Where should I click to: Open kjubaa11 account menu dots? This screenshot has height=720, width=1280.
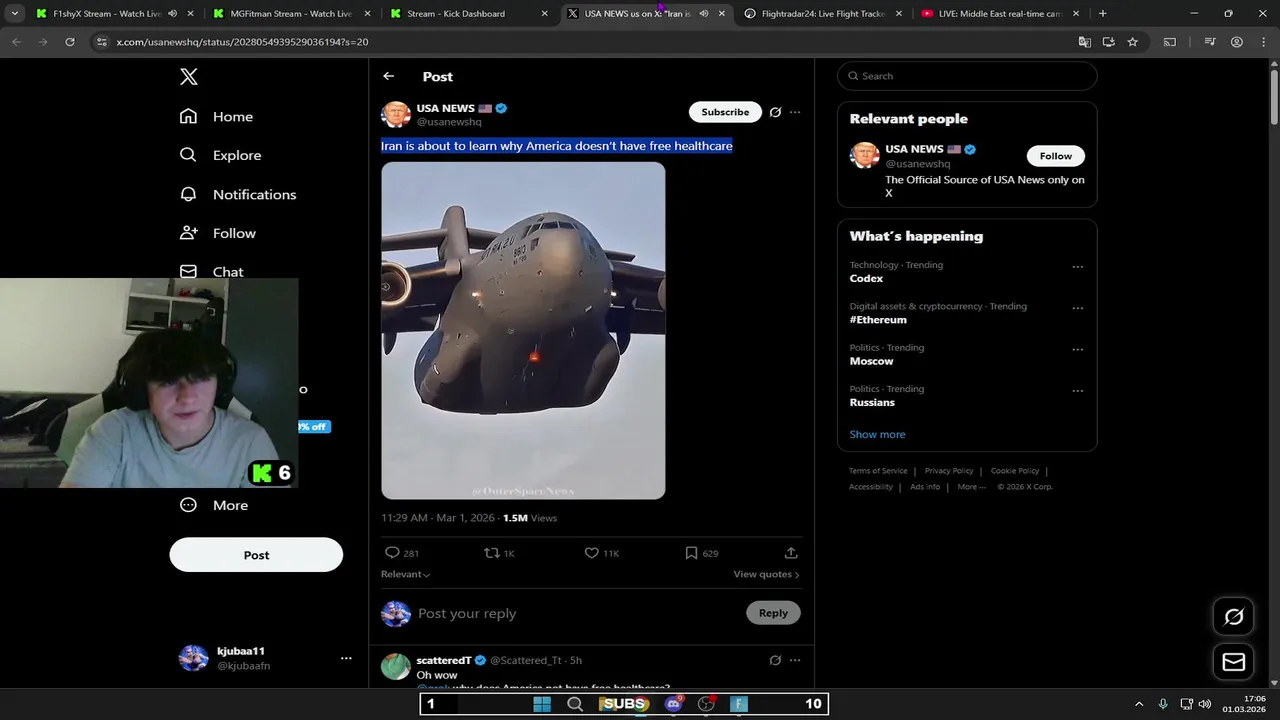point(346,658)
